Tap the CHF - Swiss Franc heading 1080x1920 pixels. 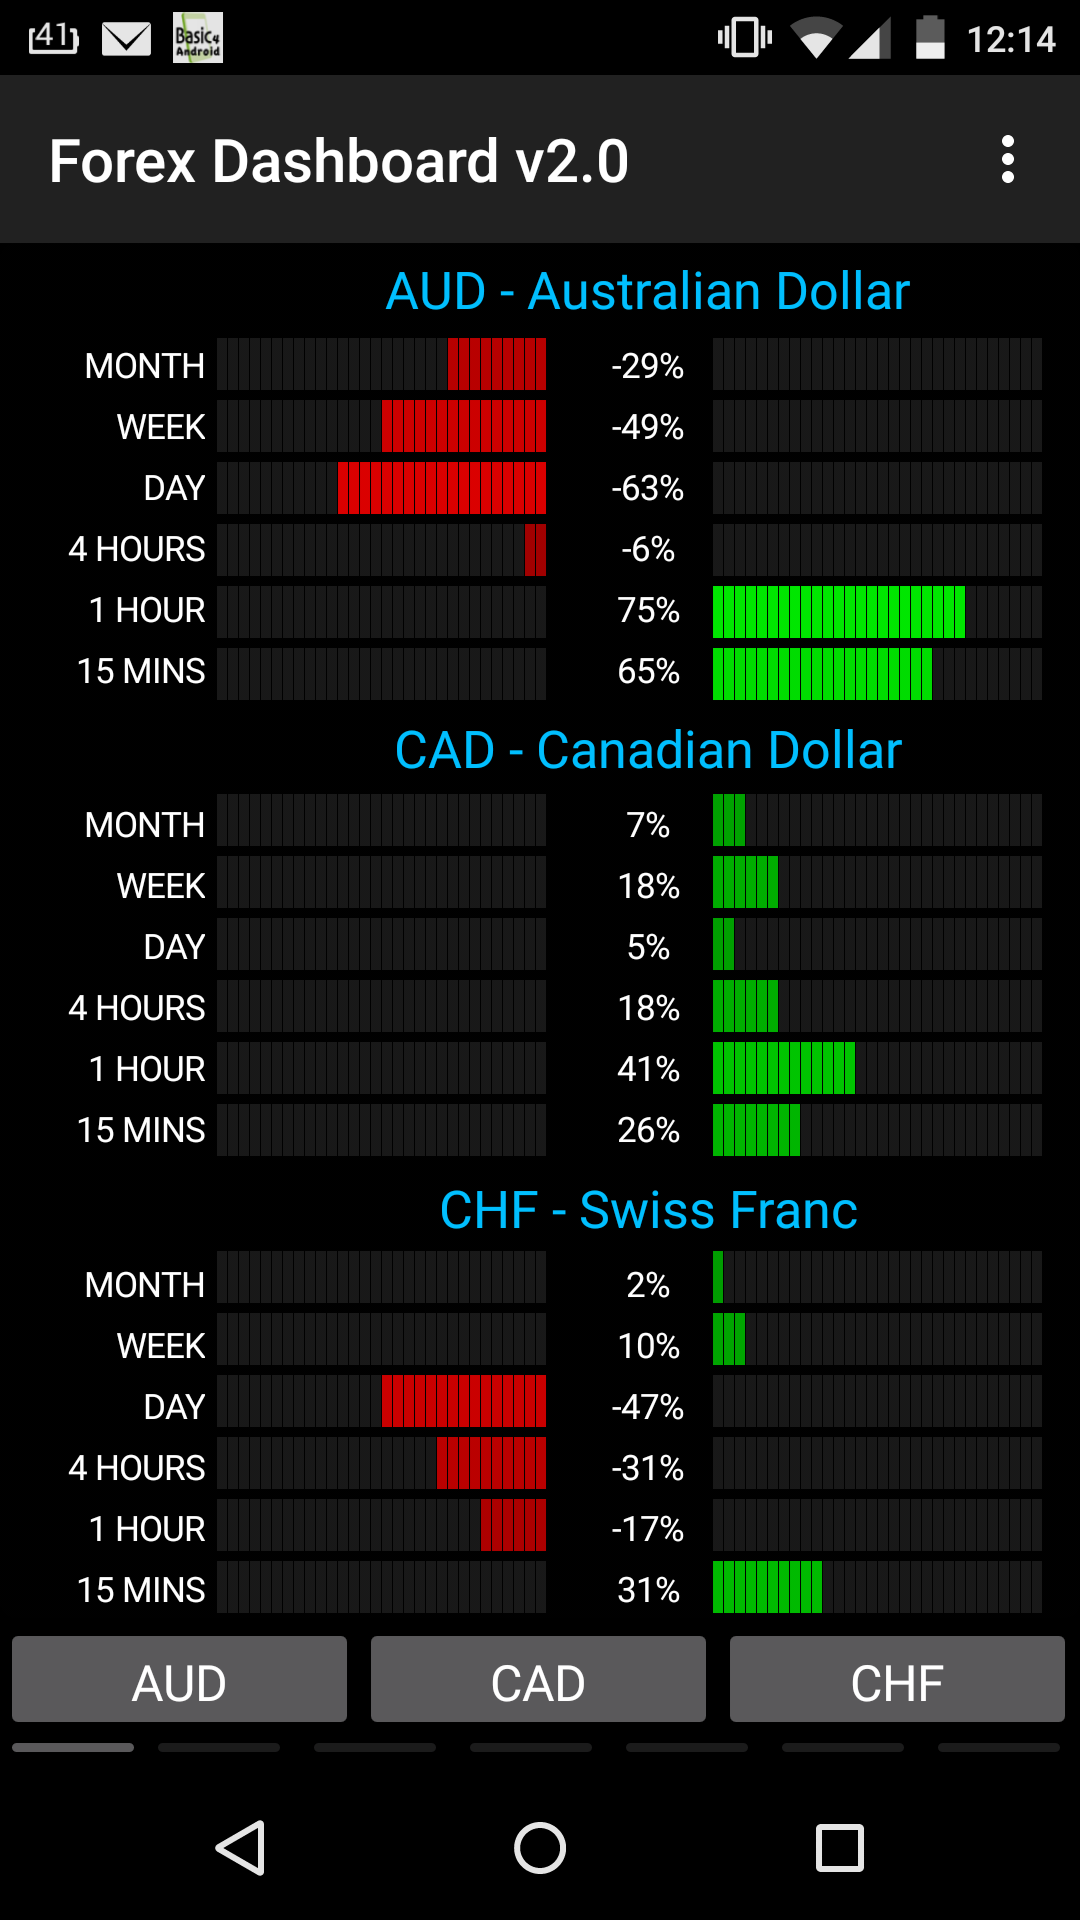pos(648,1210)
